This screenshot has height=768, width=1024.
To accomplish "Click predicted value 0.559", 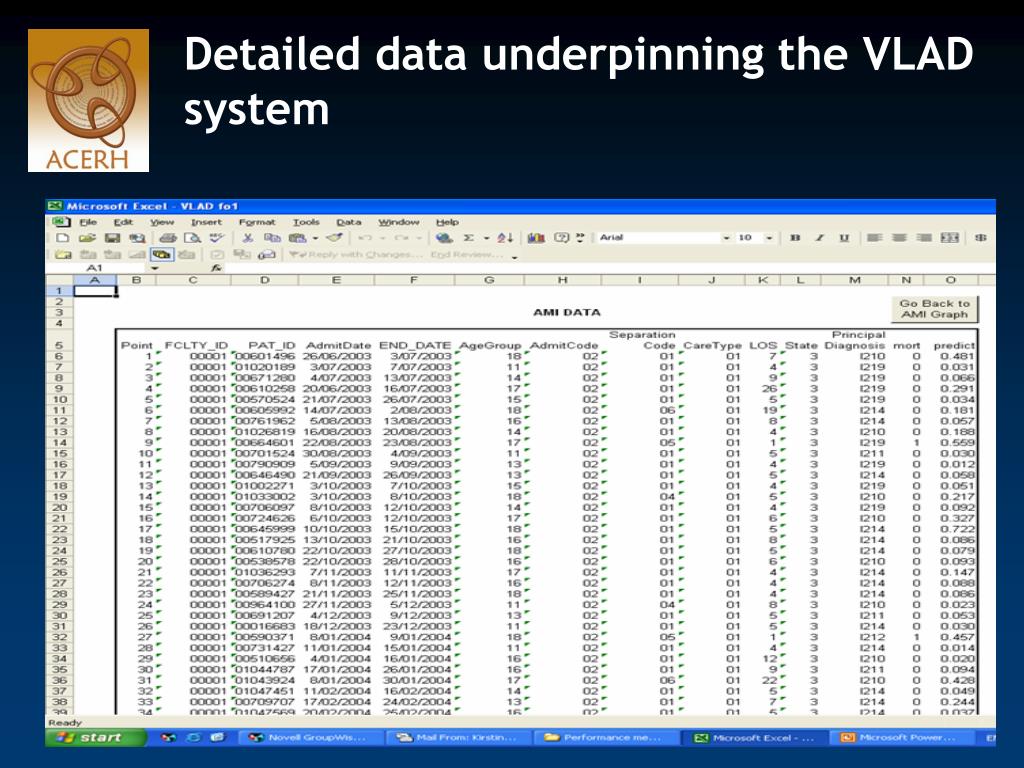I will click(x=957, y=443).
